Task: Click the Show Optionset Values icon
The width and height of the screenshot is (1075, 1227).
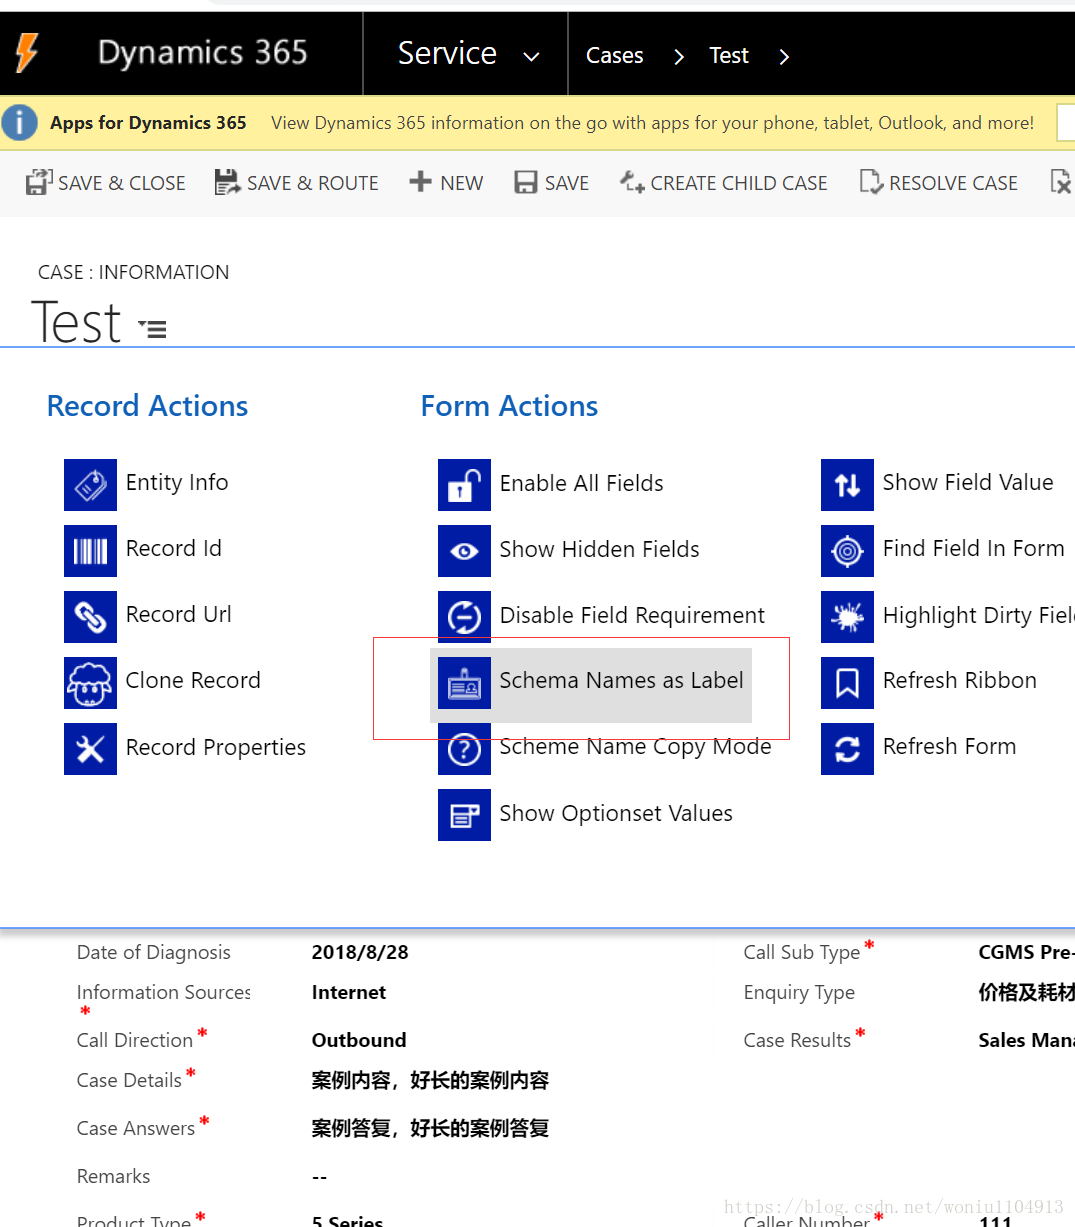Action: [x=464, y=815]
